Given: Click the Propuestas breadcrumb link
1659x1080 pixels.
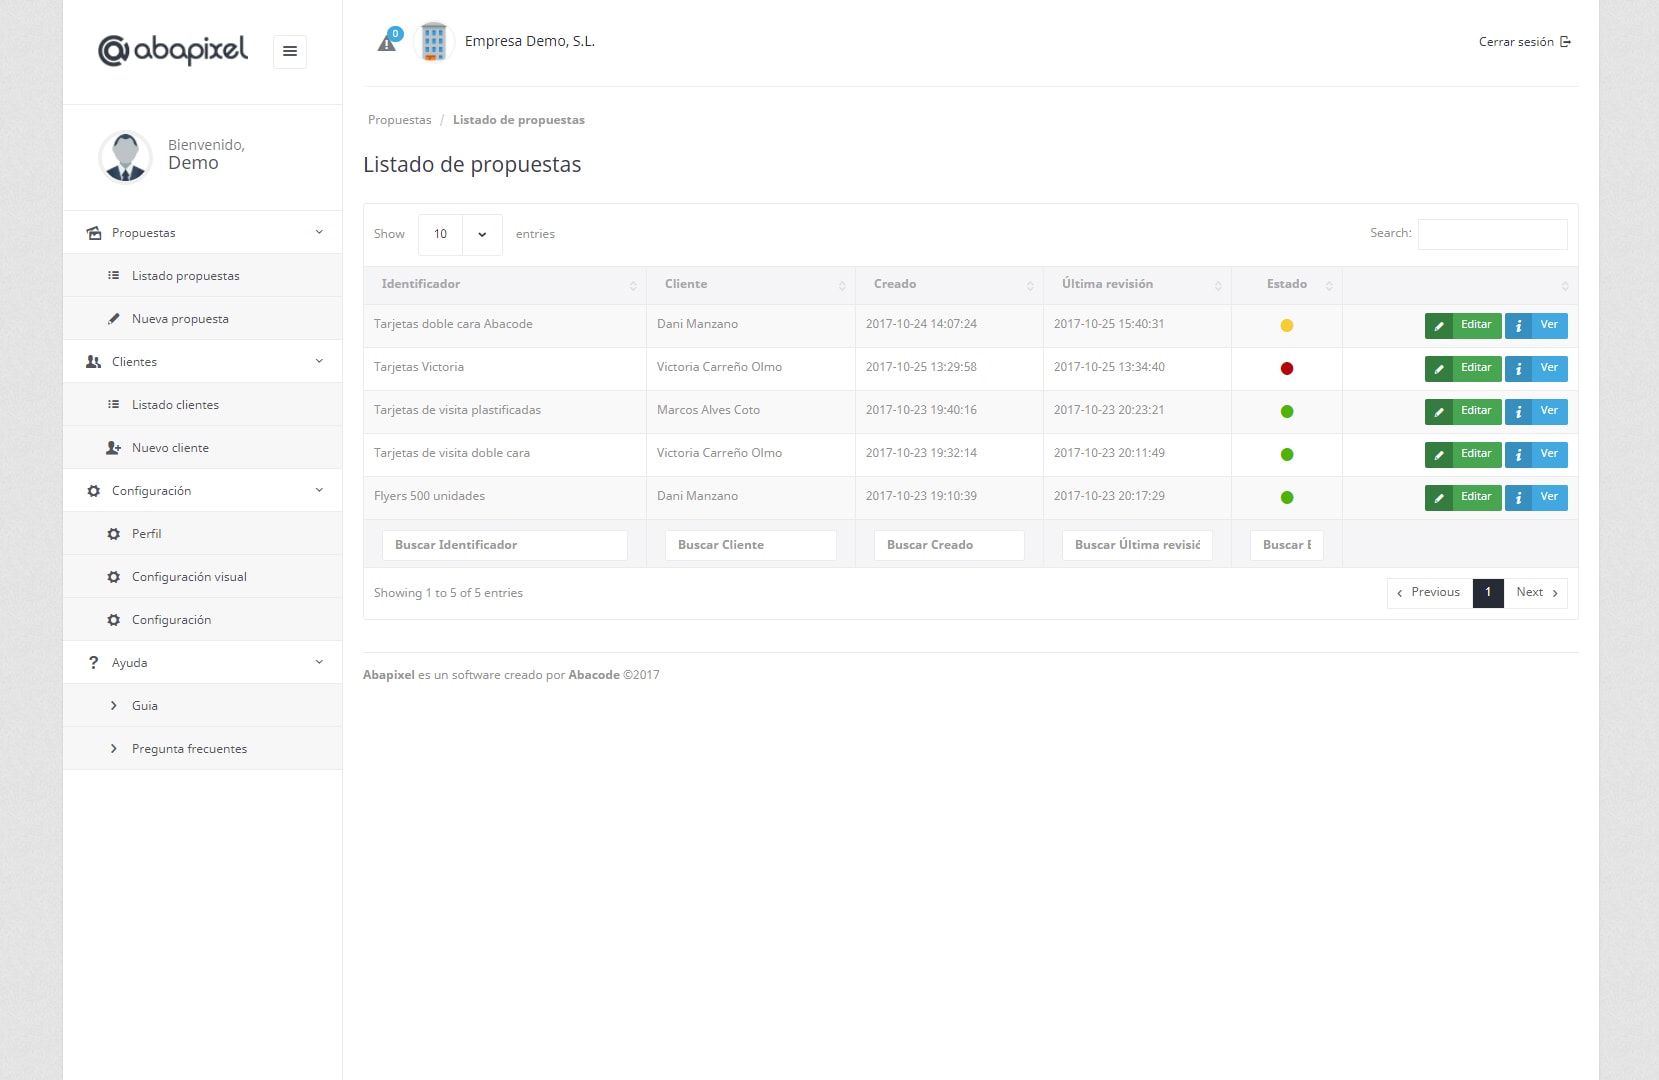Looking at the screenshot, I should pyautogui.click(x=400, y=120).
